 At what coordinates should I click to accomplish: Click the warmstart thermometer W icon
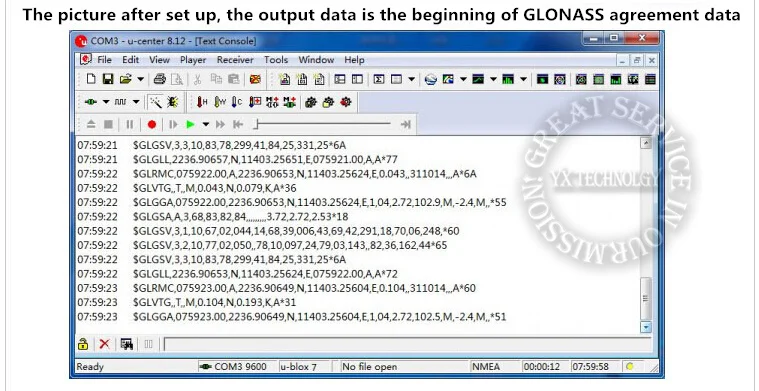coord(220,102)
